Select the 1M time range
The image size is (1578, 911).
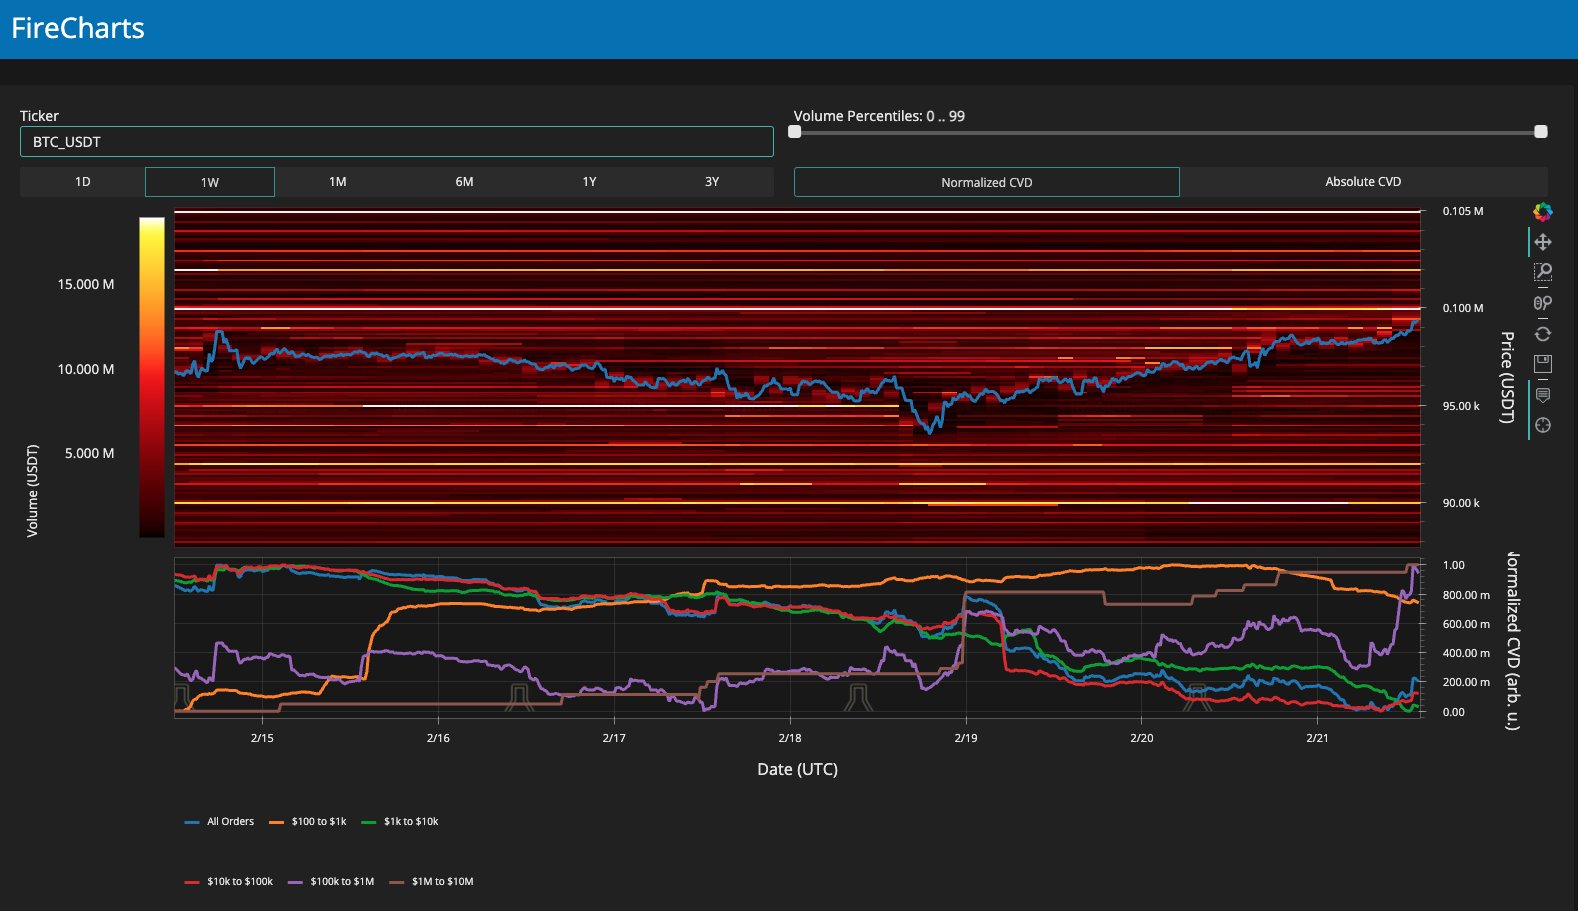[338, 182]
